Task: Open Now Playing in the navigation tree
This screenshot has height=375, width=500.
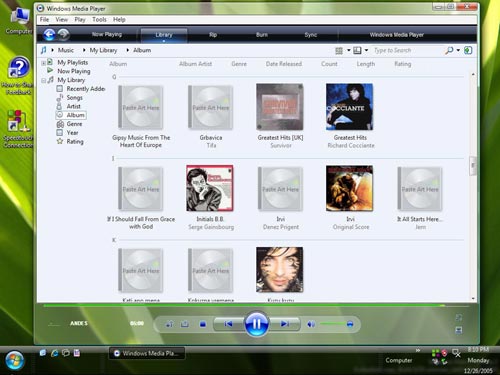Action: (74, 71)
